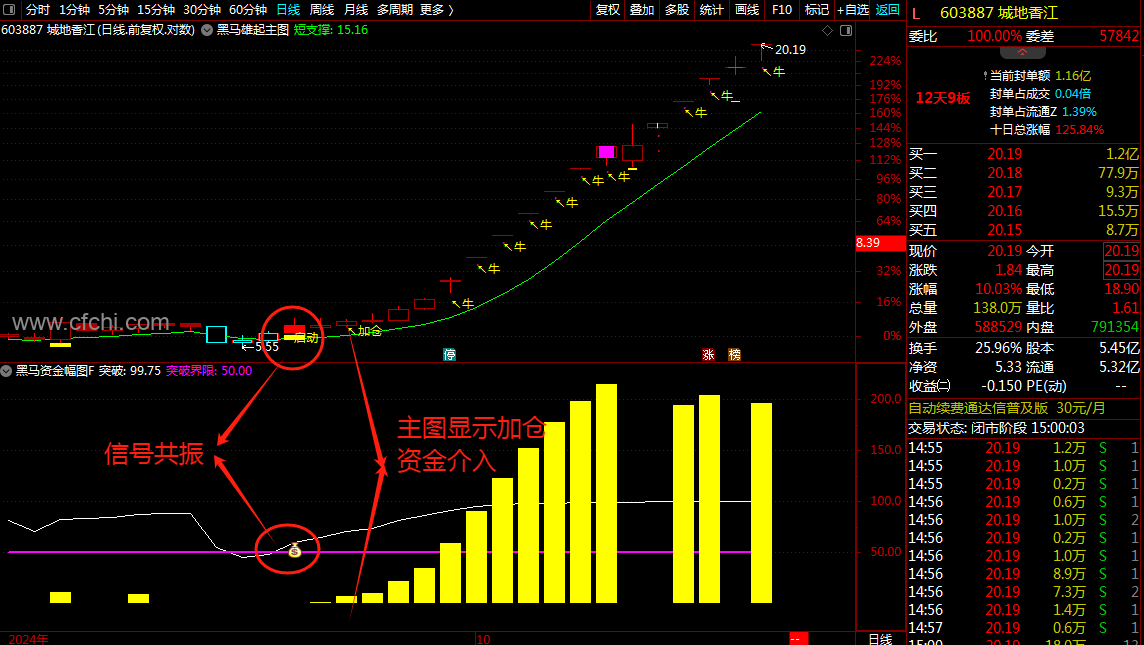Click the 启动 signal label on chart

(x=306, y=338)
